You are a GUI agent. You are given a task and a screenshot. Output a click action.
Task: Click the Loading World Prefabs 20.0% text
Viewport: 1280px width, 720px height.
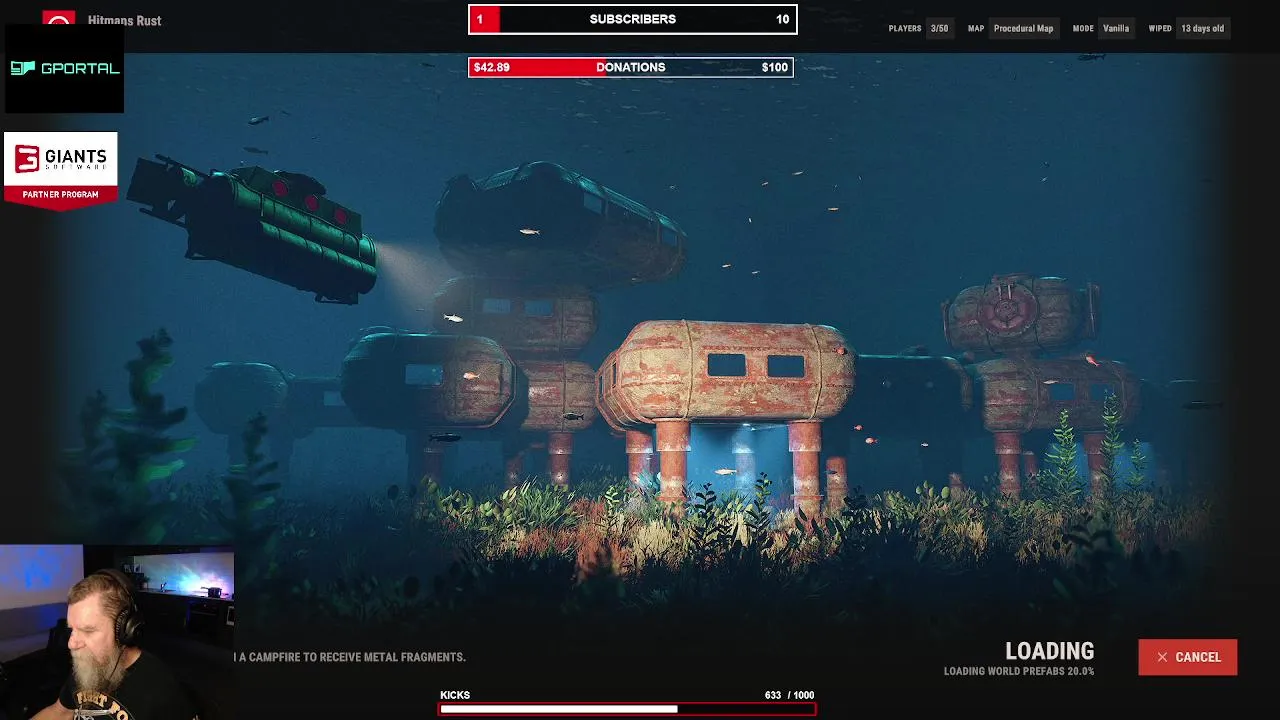[1019, 671]
